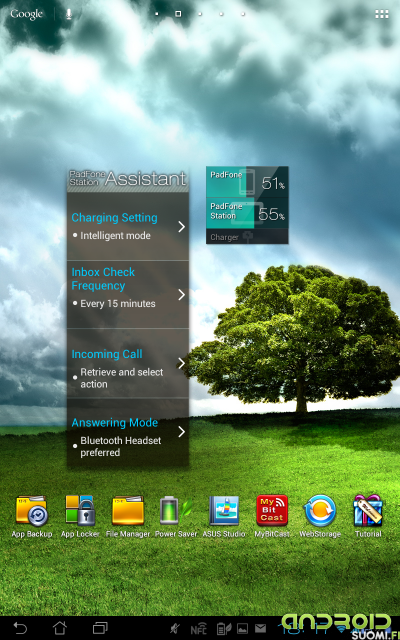Open the Recent Apps button
Screen dimensions: 400x640
(100, 628)
